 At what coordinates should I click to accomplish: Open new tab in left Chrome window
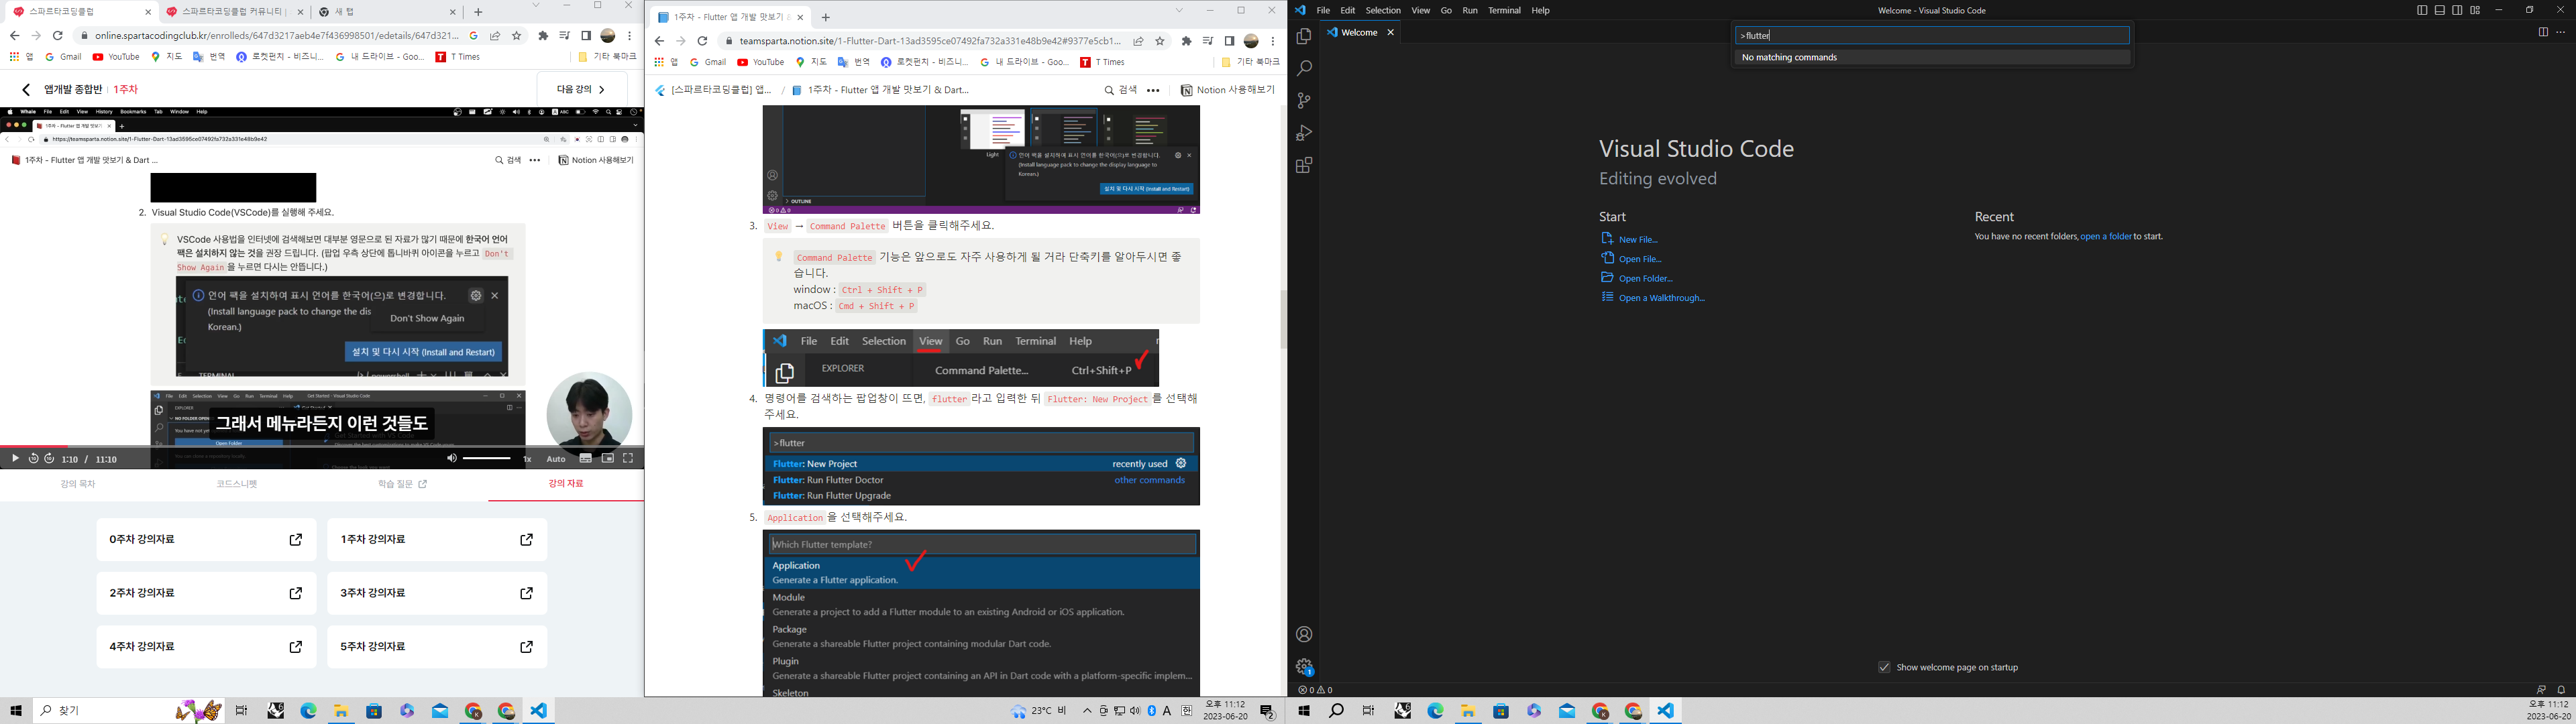(x=478, y=12)
